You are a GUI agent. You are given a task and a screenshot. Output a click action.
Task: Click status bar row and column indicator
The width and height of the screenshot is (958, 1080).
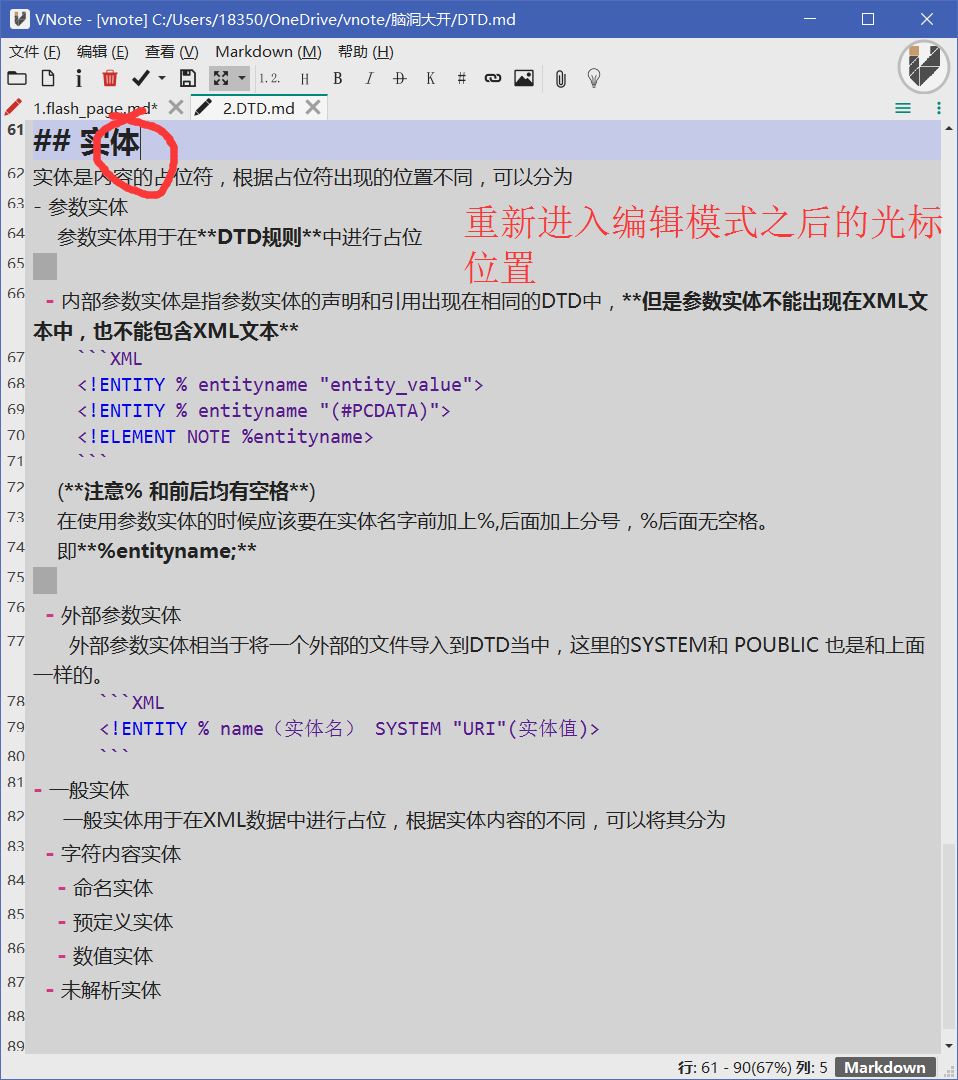tap(753, 1068)
